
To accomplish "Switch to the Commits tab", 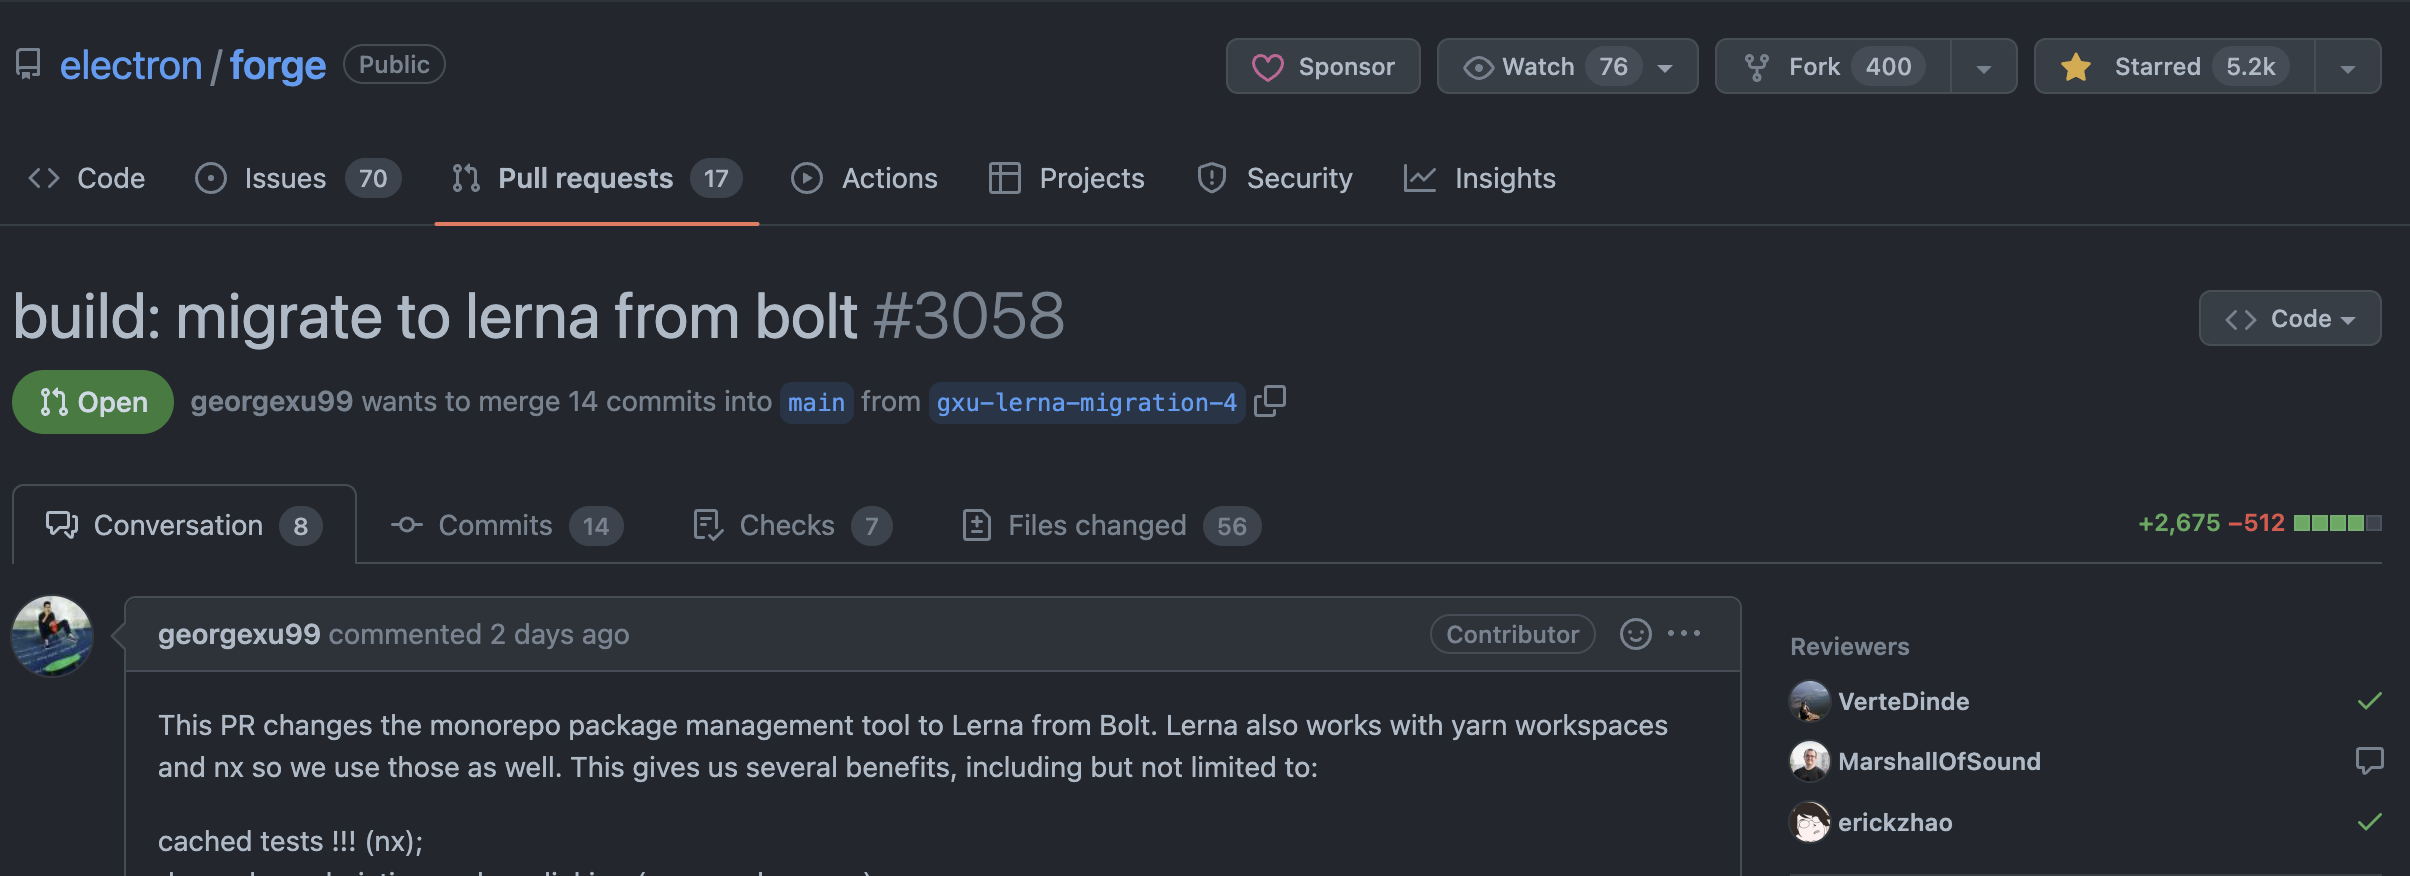I will (x=506, y=525).
